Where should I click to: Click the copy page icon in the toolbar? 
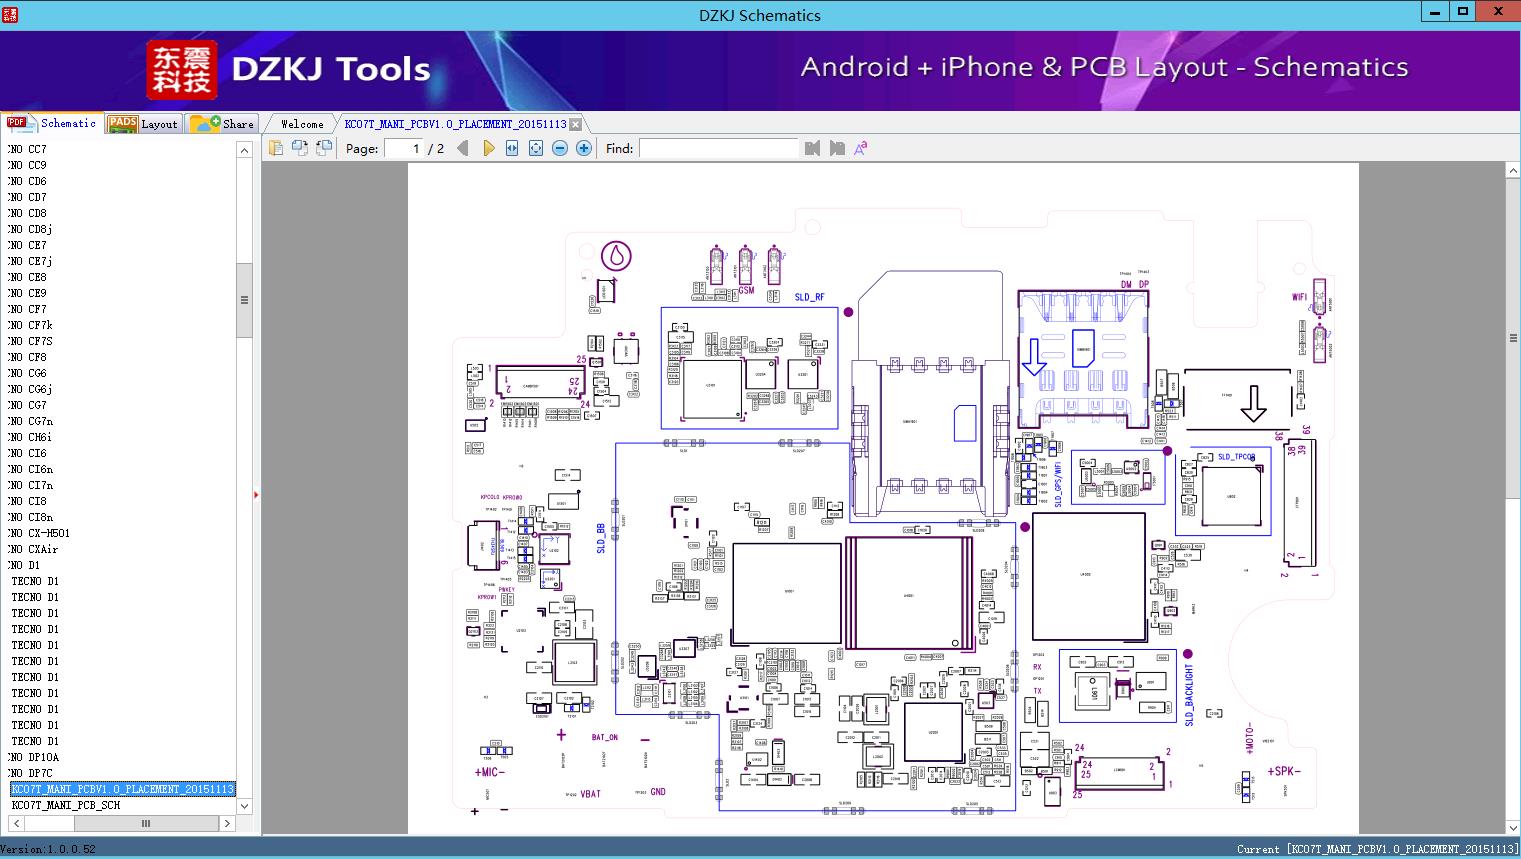(x=276, y=148)
